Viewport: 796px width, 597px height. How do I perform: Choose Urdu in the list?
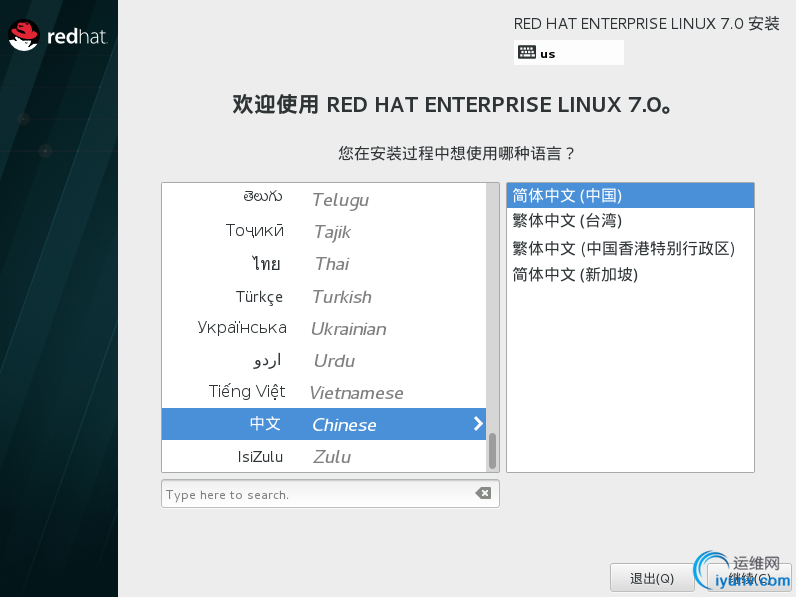point(324,360)
